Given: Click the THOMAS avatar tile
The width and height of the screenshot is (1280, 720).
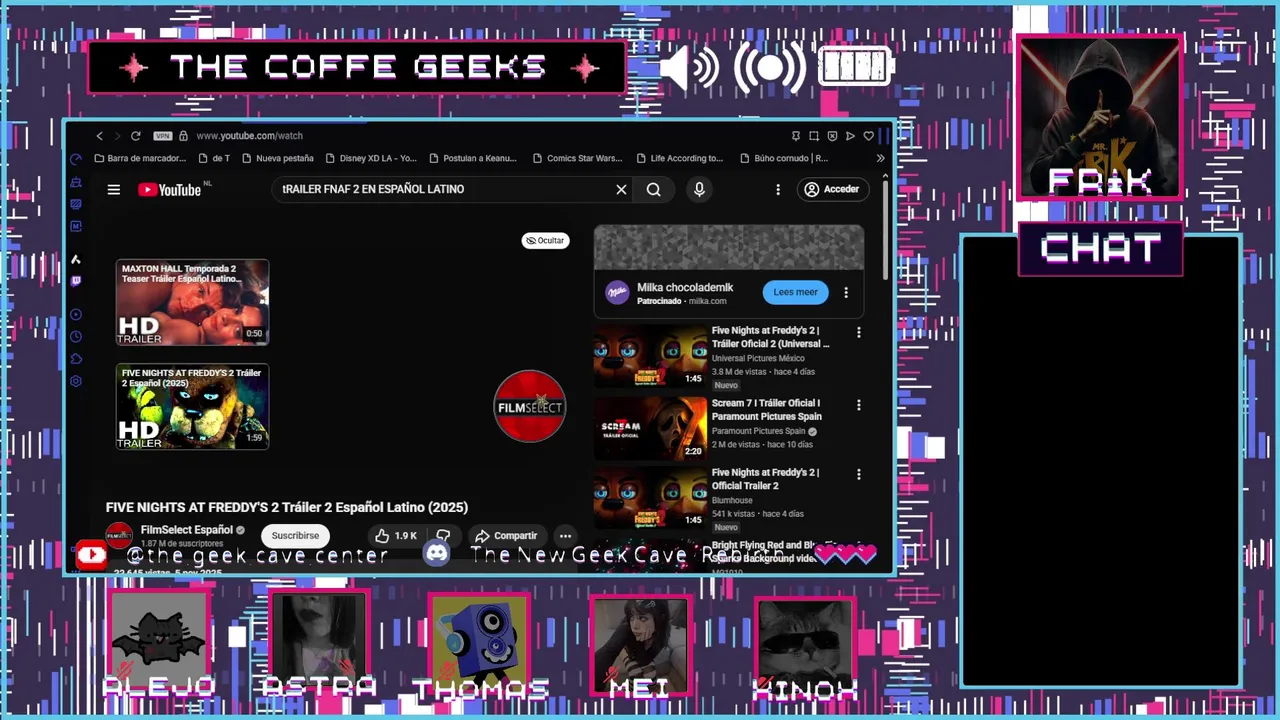Looking at the screenshot, I should (480, 643).
